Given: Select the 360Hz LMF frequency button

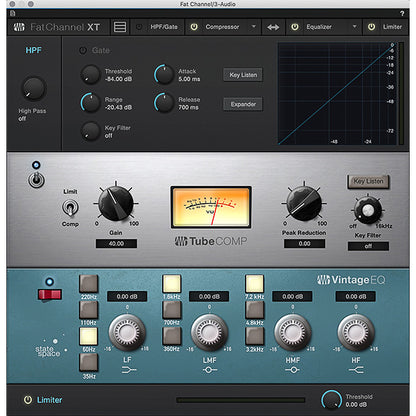Looking at the screenshot, I should [x=172, y=336].
